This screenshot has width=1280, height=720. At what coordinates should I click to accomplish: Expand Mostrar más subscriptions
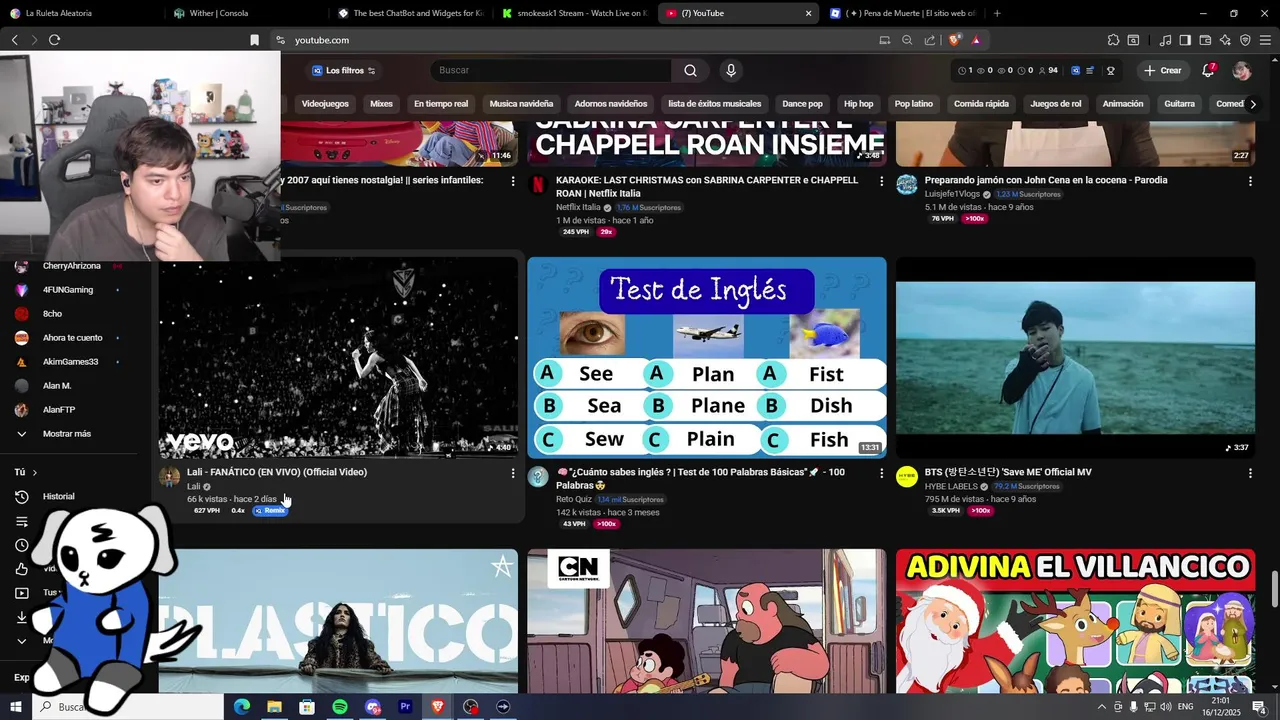(x=66, y=434)
